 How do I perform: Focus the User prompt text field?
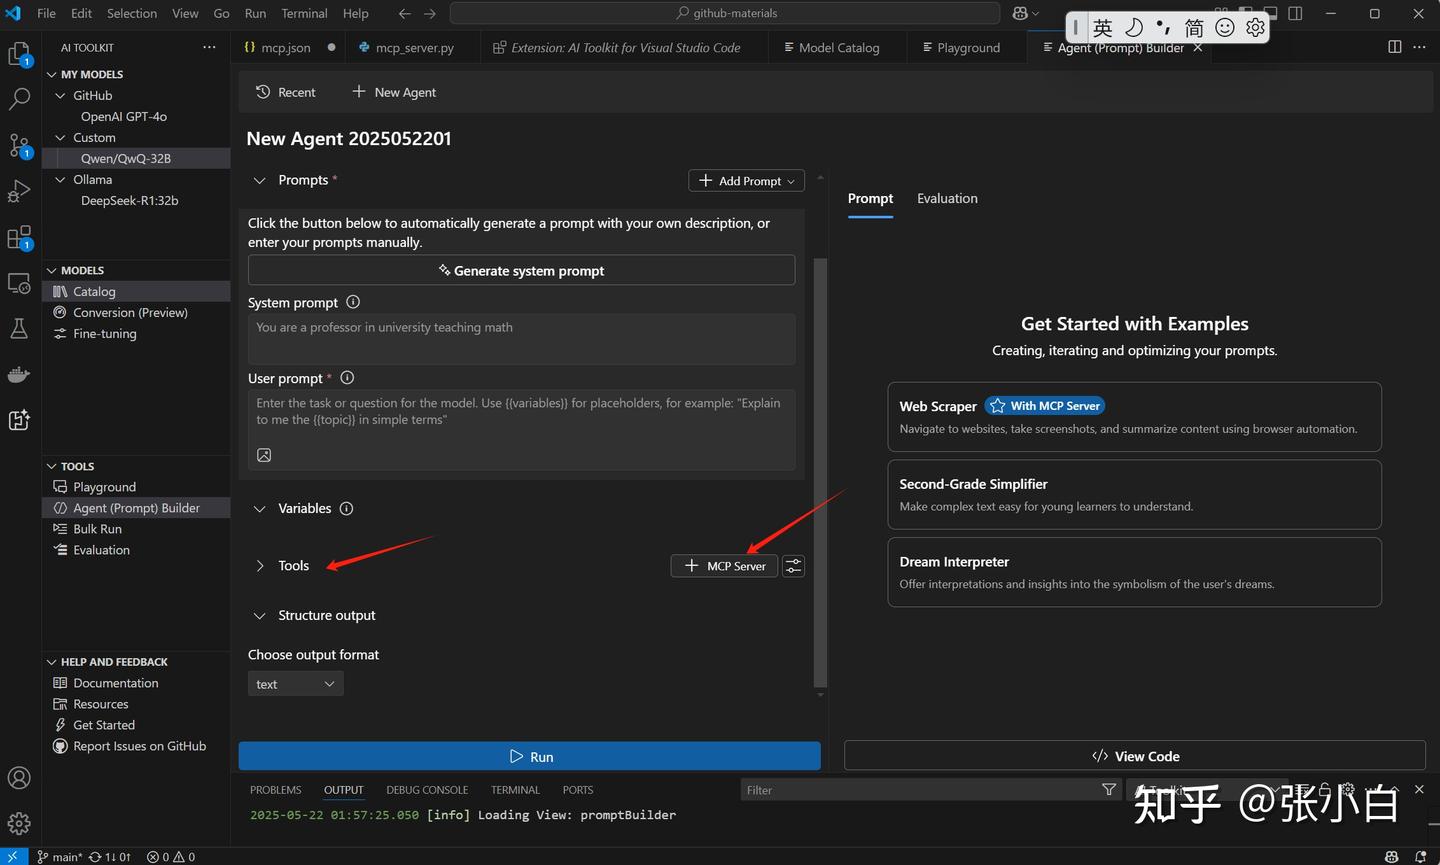coord(522,429)
